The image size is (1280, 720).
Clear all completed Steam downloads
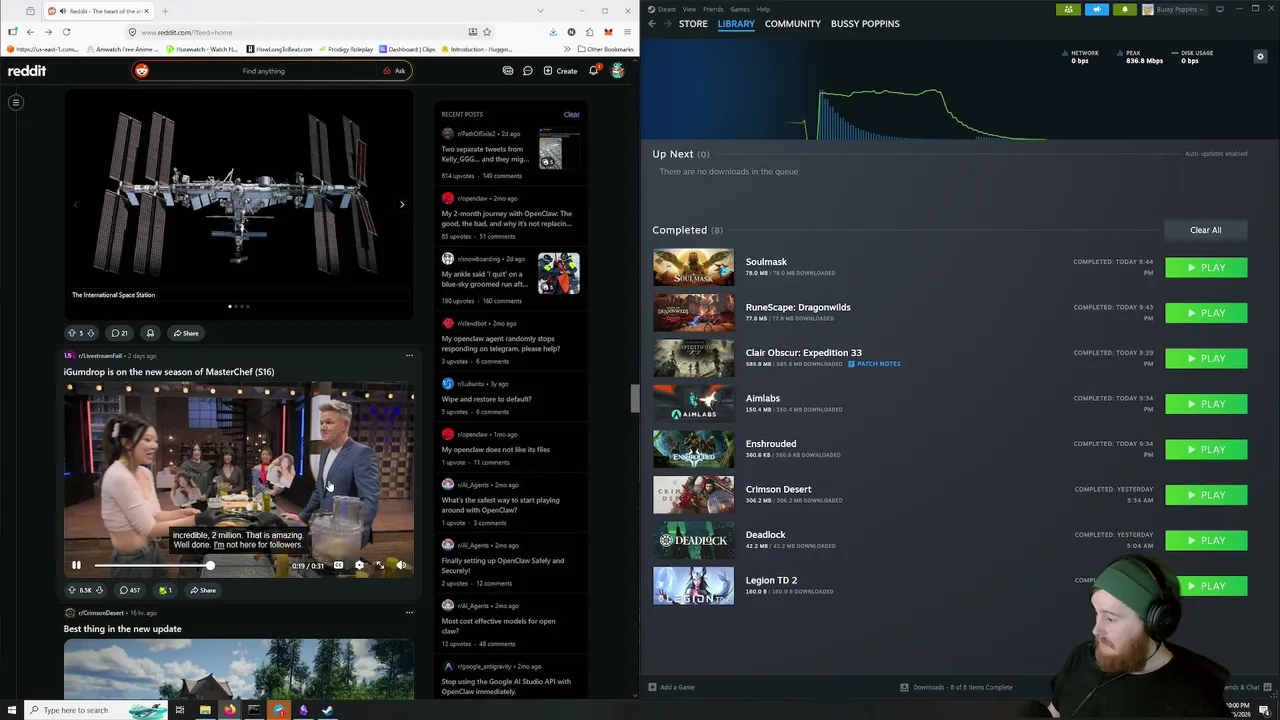tap(1206, 230)
